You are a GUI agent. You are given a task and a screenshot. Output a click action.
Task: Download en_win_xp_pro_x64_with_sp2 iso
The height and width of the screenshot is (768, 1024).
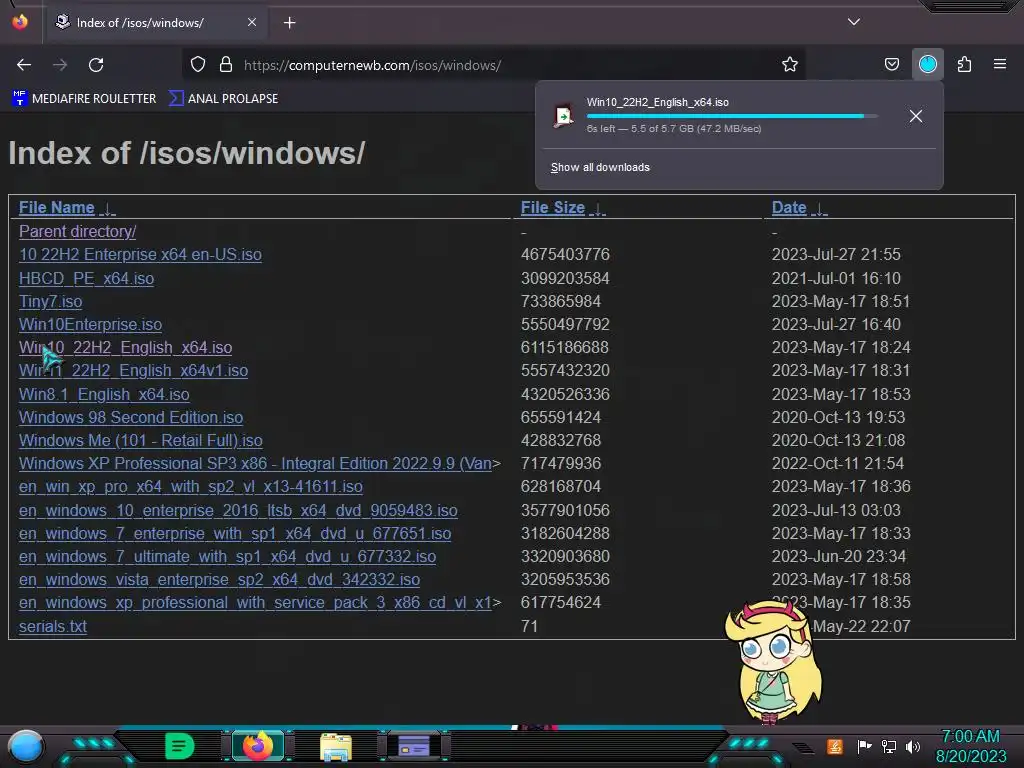pyautogui.click(x=191, y=487)
